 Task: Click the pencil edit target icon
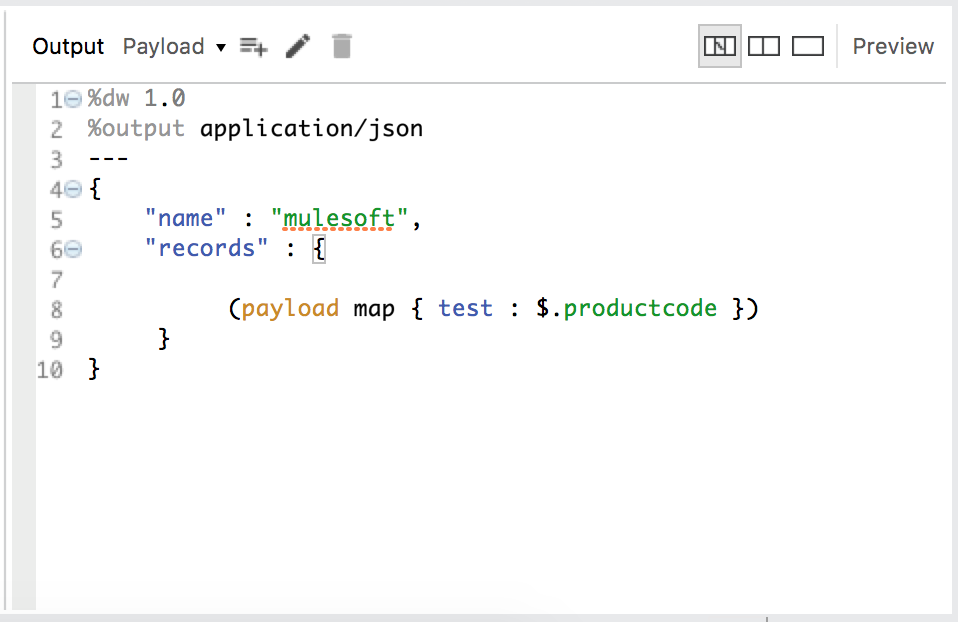[x=297, y=46]
